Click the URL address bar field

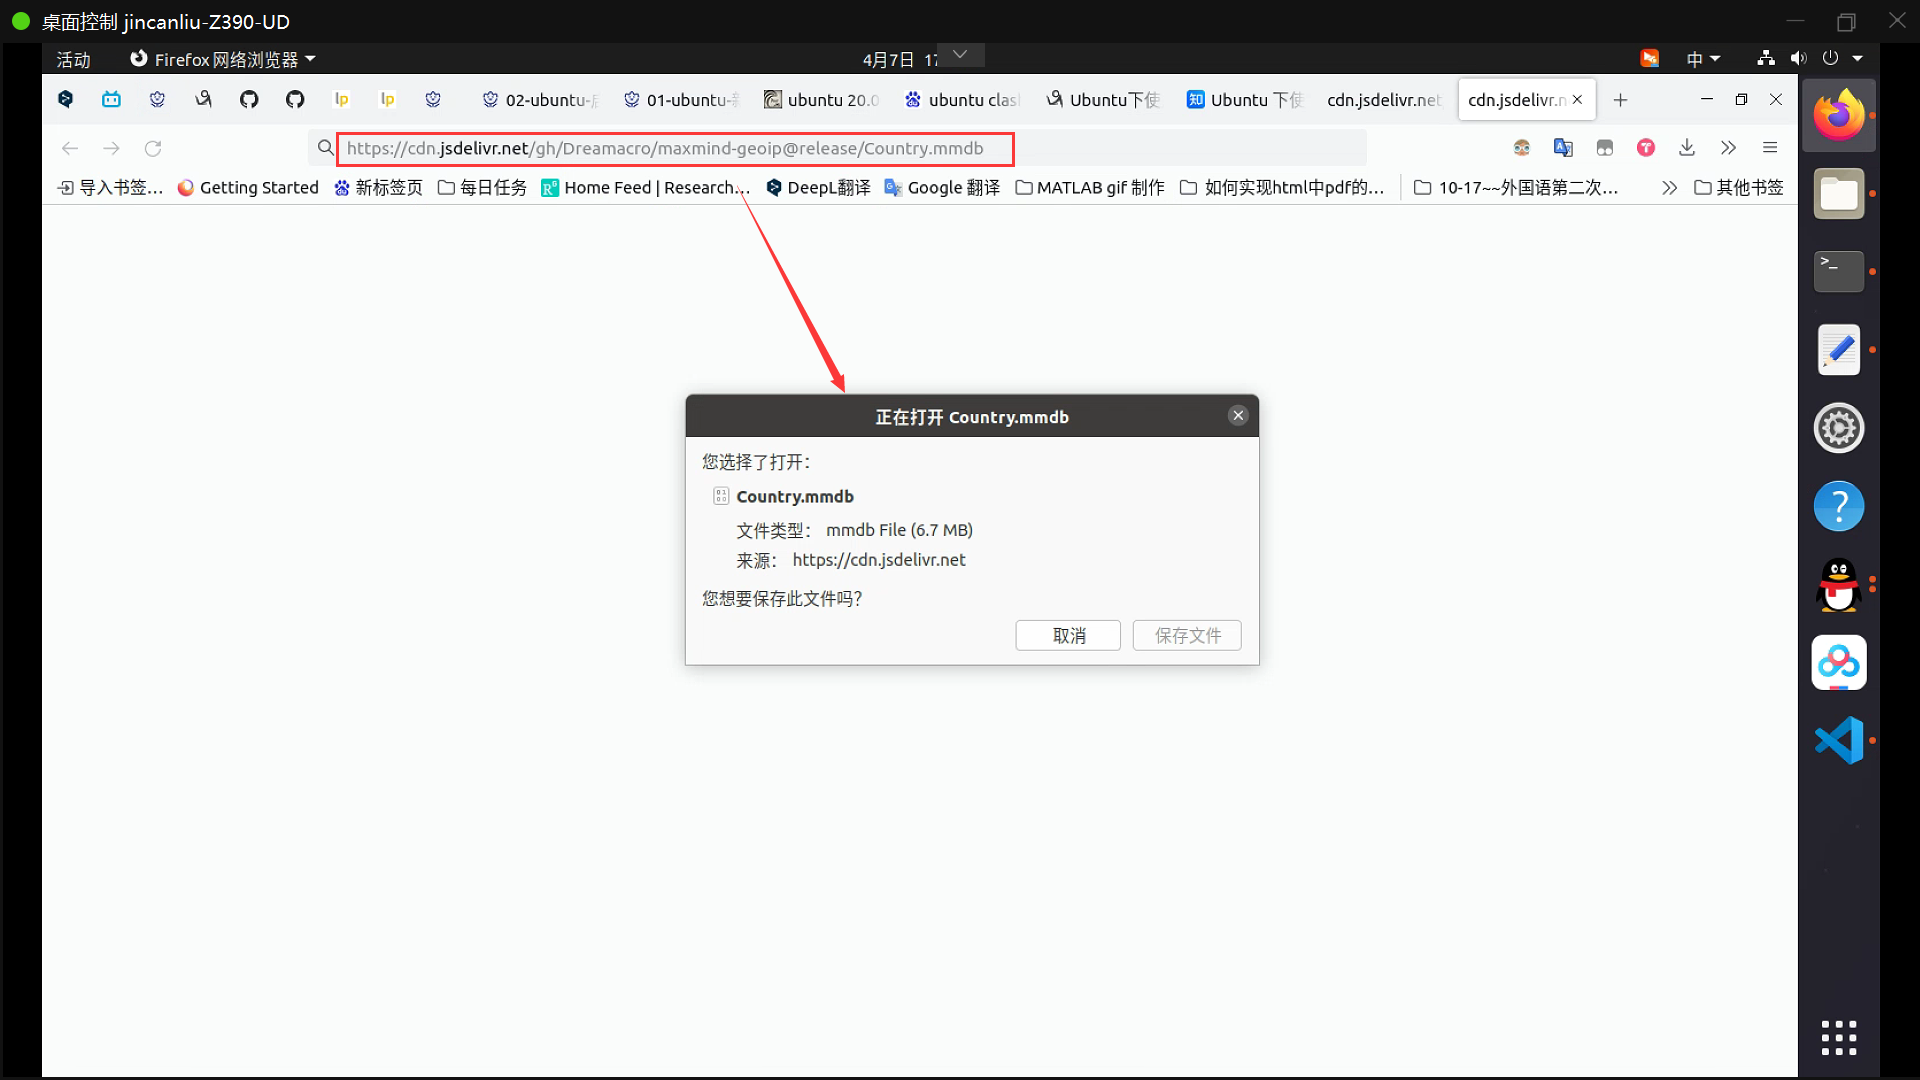[x=665, y=149]
